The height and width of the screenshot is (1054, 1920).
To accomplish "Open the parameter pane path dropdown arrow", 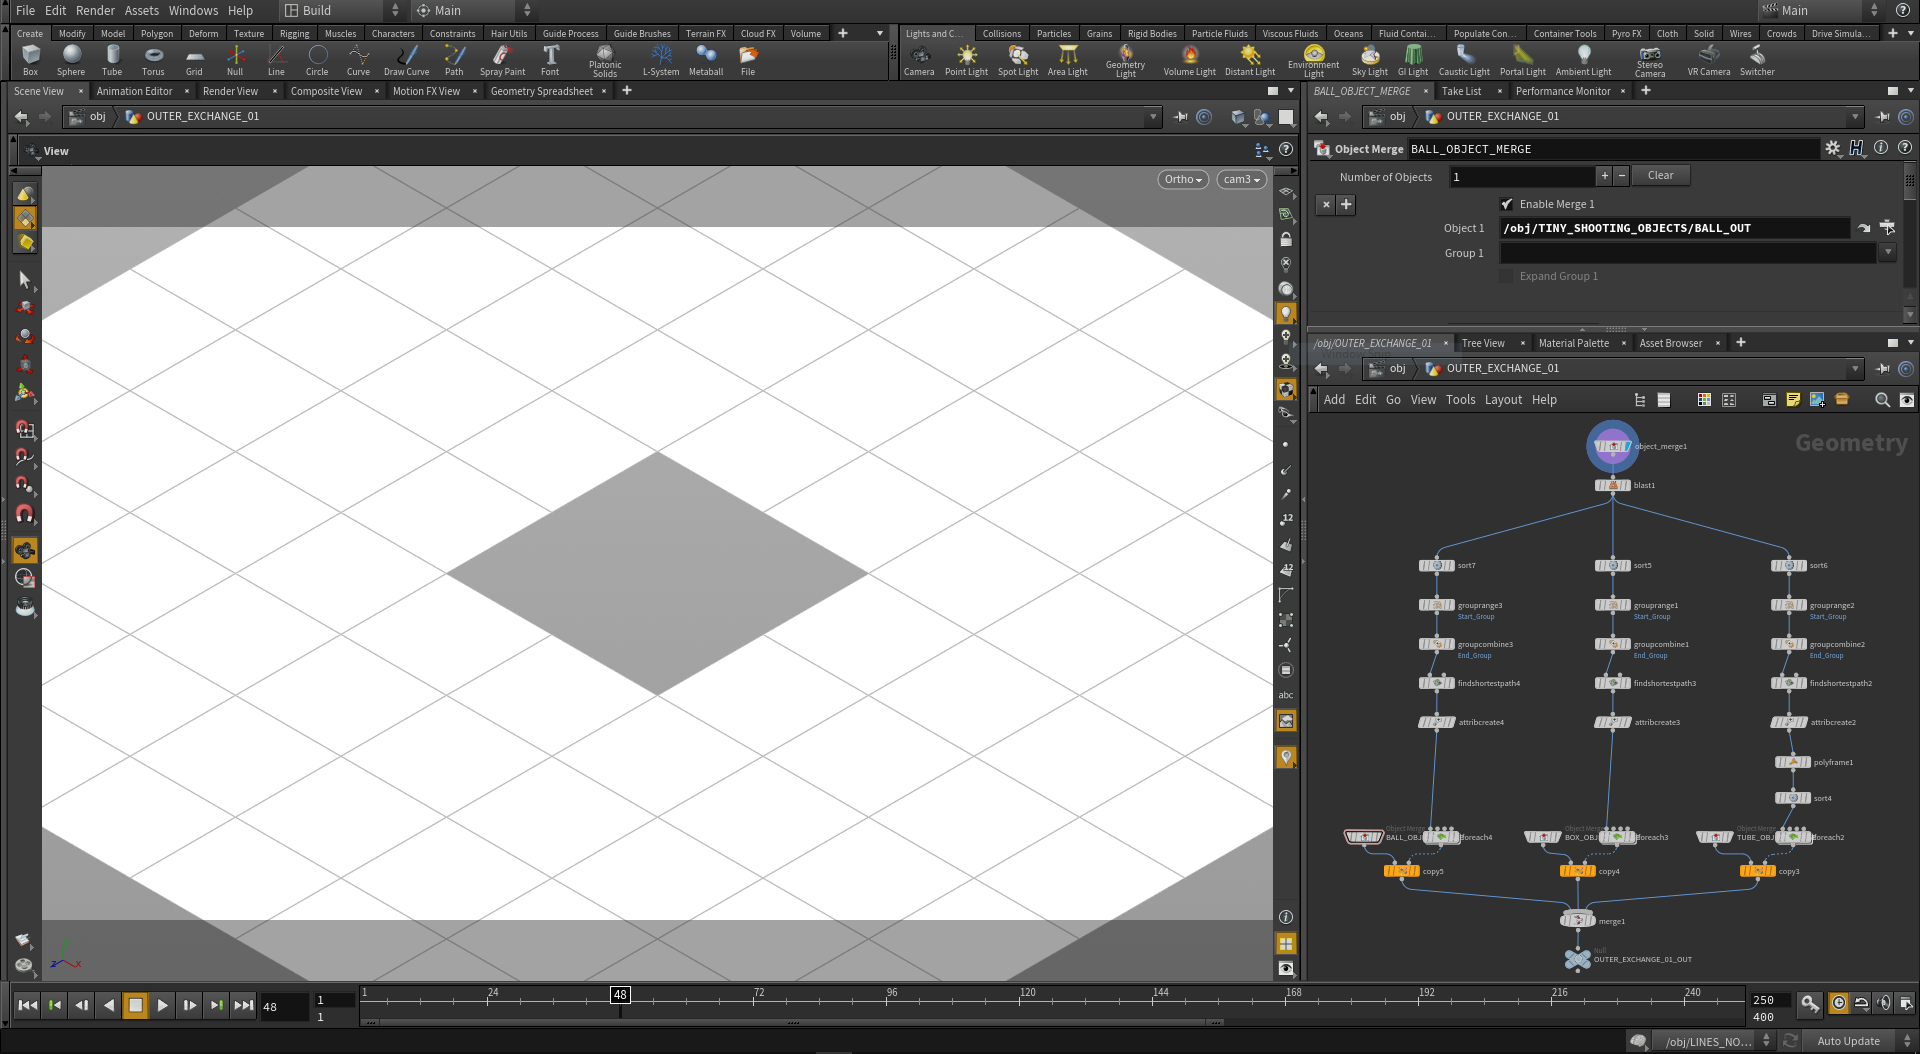I will tap(1854, 117).
